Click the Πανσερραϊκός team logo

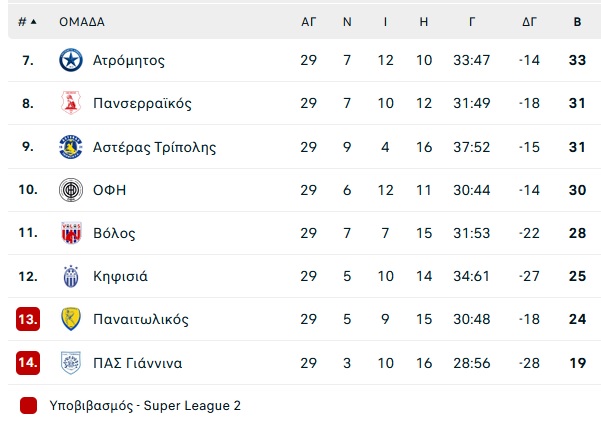click(x=71, y=103)
